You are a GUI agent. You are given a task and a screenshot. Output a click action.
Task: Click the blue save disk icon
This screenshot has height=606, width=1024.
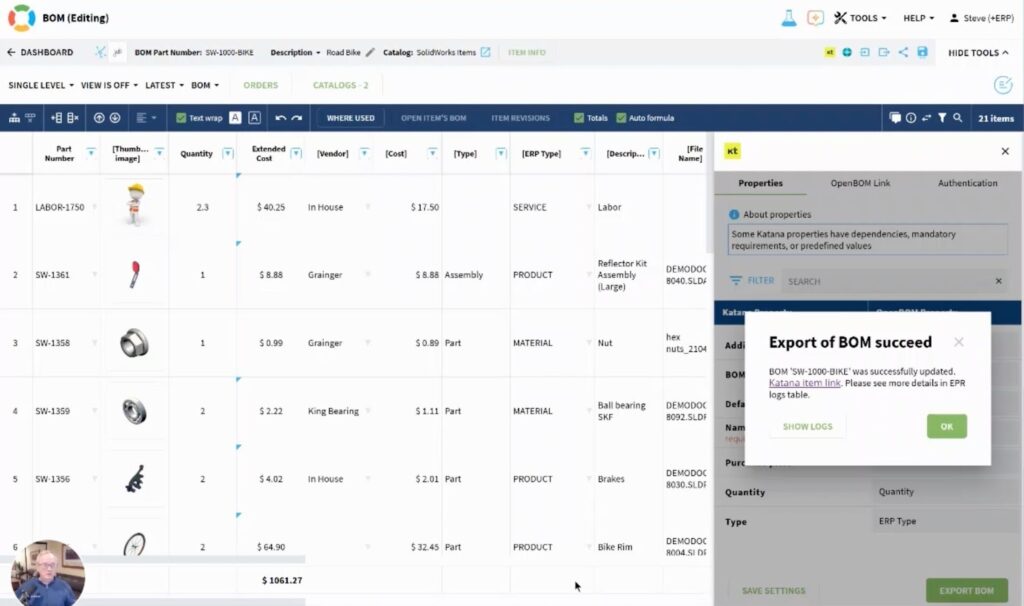922,52
